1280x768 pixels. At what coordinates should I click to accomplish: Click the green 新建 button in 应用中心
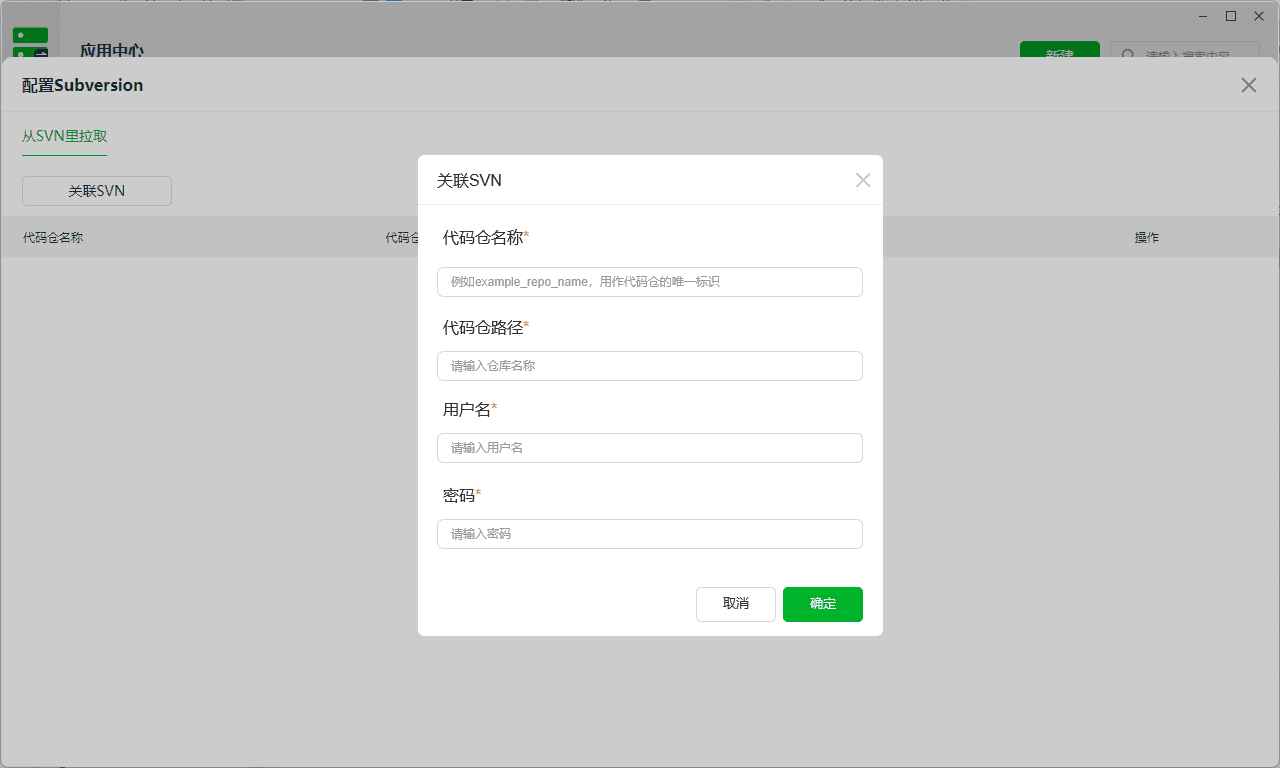(x=1060, y=50)
